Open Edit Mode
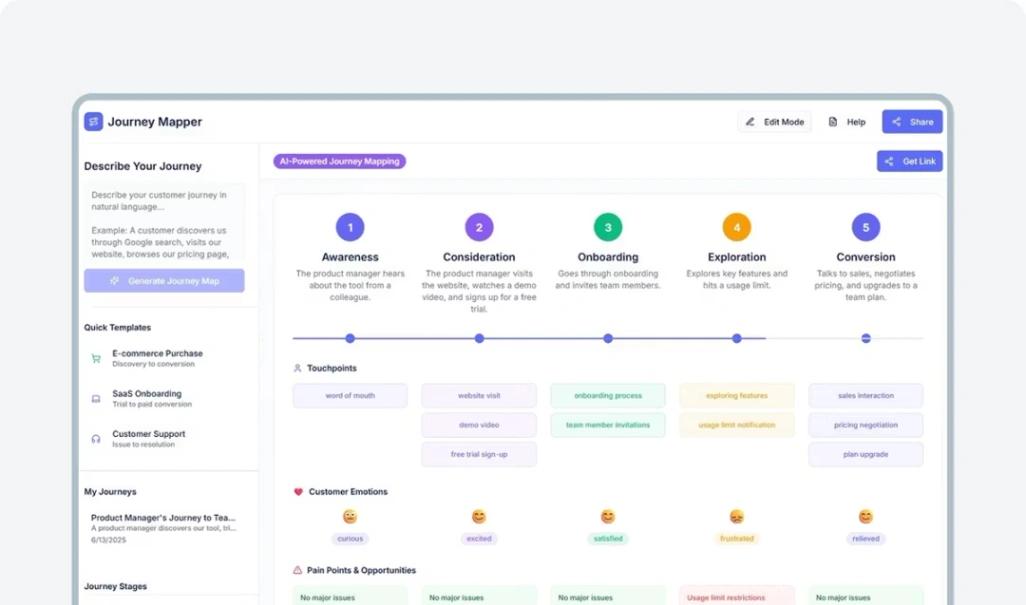 tap(775, 122)
